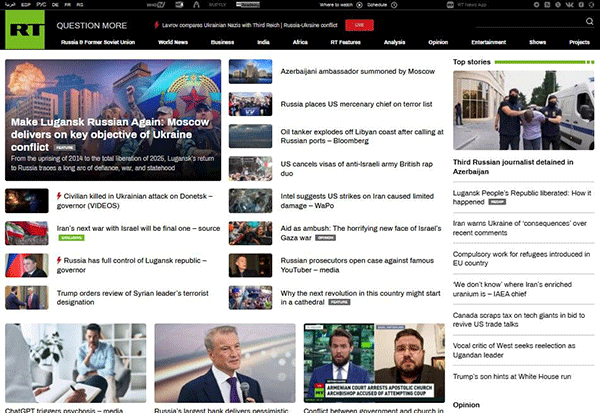600x413 pixels.
Task: Open Intel suggests US strikes on Iran story
Action: (357, 201)
